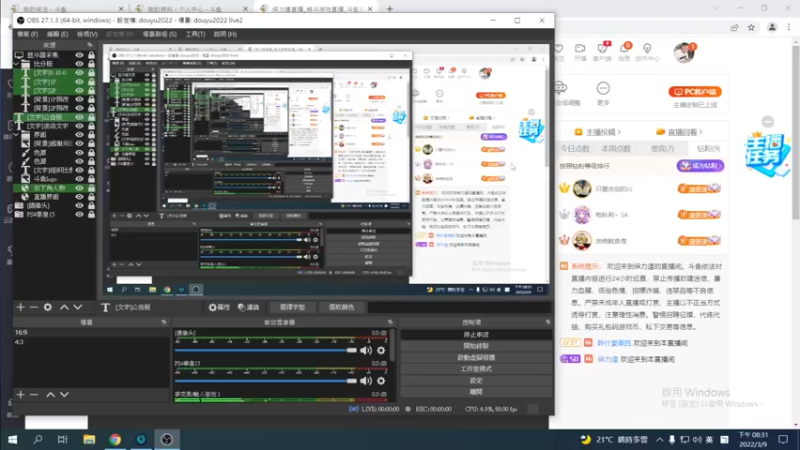This screenshot has height=450, width=800.
Task: Click 停止串流 stop streaming button
Action: pyautogui.click(x=476, y=335)
